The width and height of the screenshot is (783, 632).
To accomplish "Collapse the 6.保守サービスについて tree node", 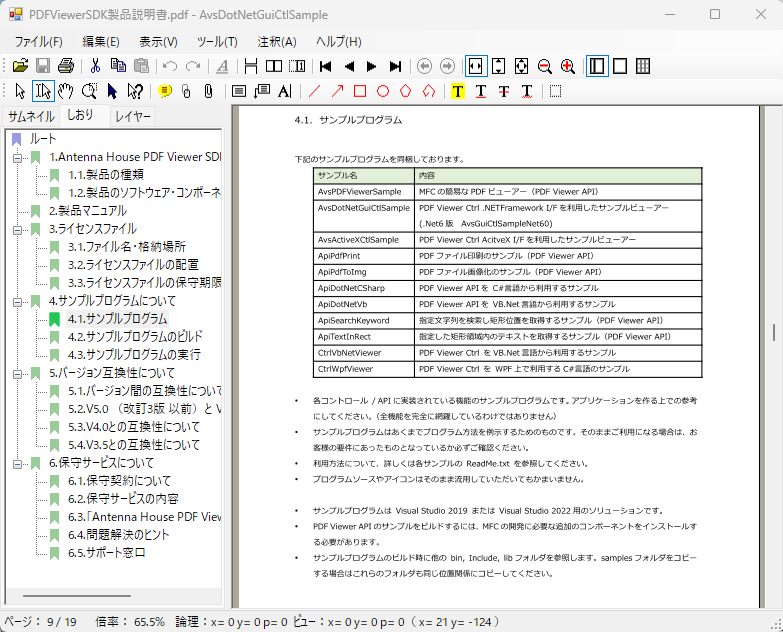I will point(17,463).
